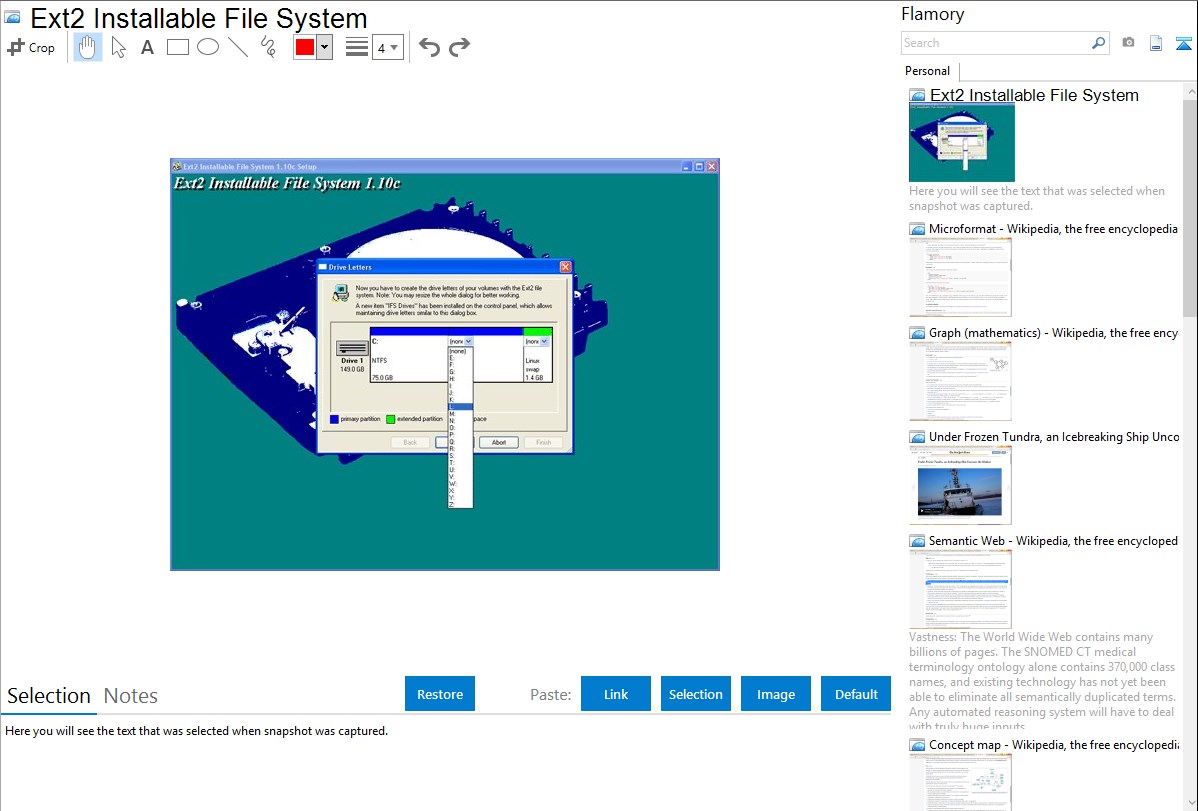1198x811 pixels.
Task: Click the icon beside the Microformat entry
Action: [x=917, y=229]
